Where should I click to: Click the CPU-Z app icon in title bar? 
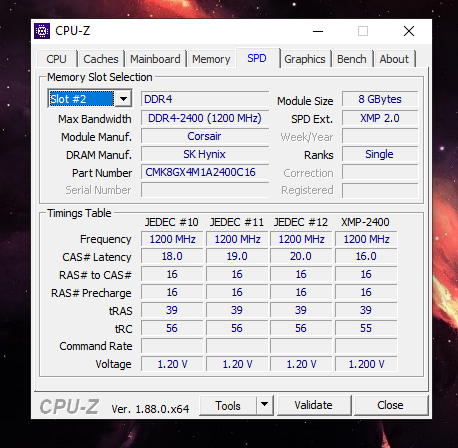[42, 31]
